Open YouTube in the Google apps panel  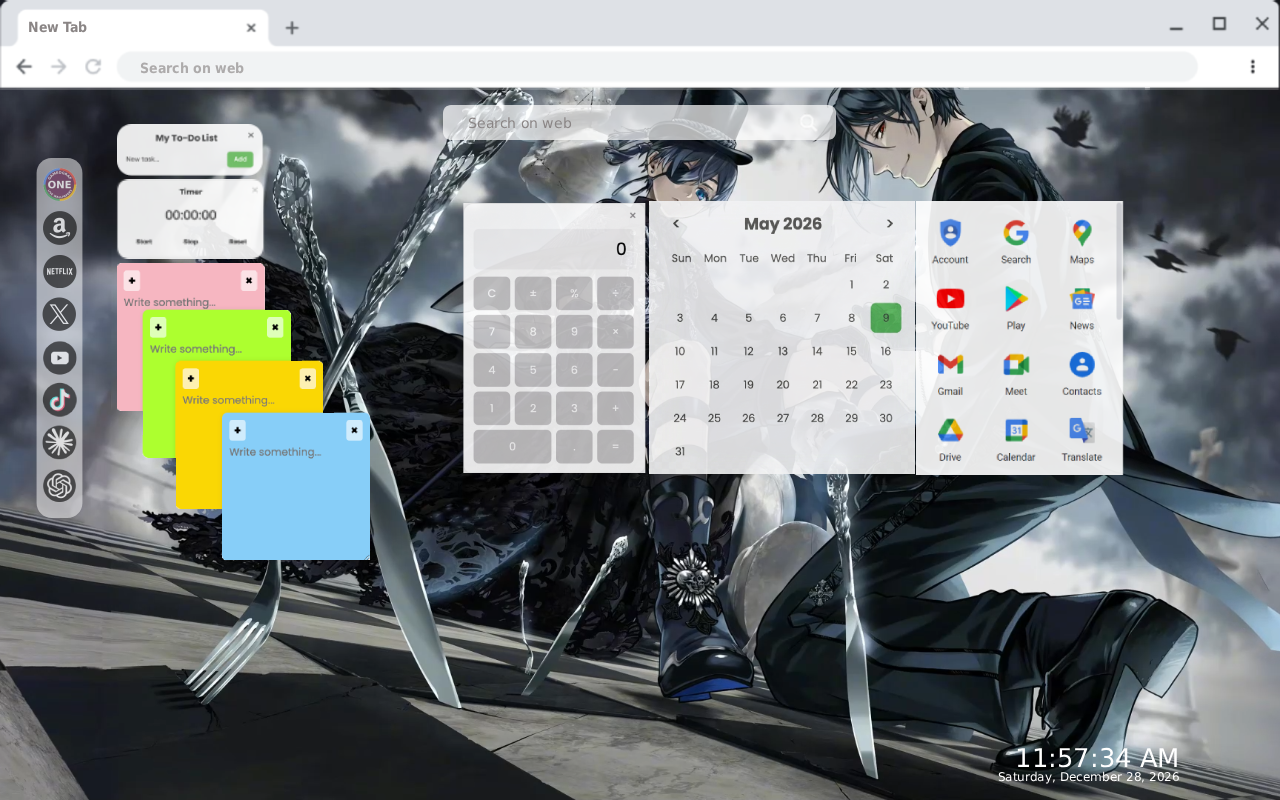click(950, 308)
